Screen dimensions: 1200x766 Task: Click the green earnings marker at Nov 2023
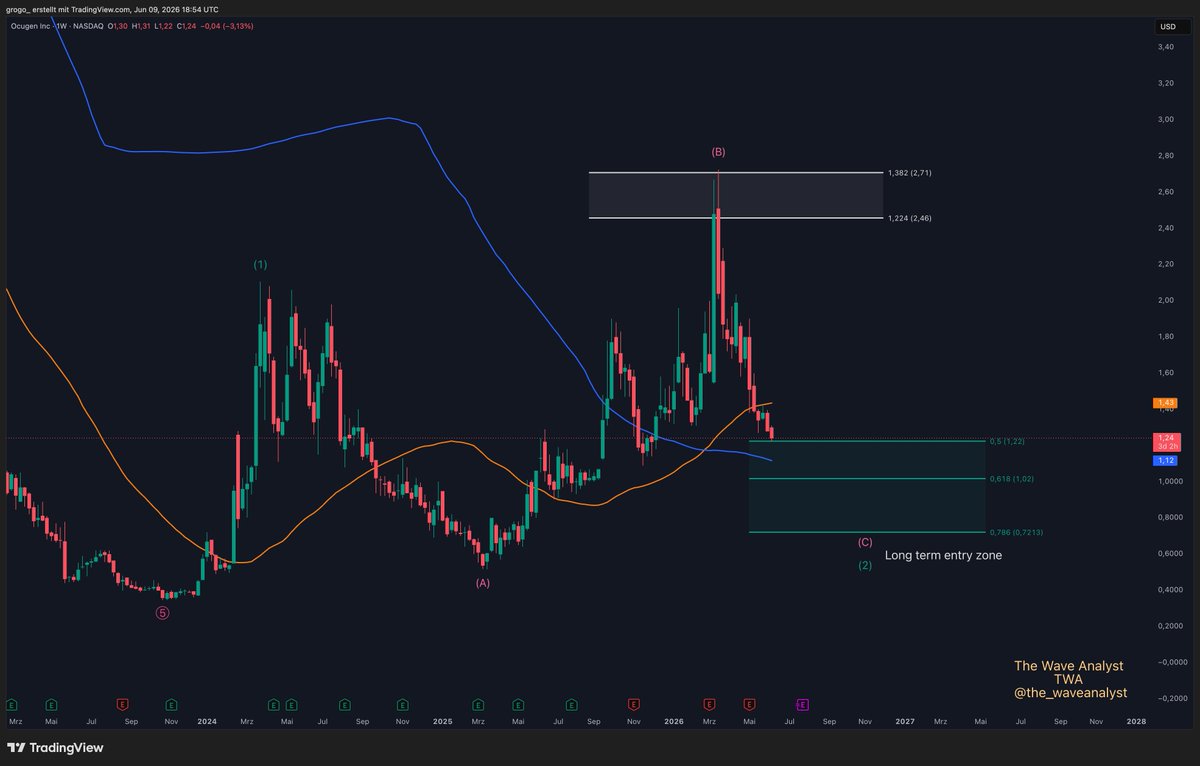pyautogui.click(x=171, y=703)
